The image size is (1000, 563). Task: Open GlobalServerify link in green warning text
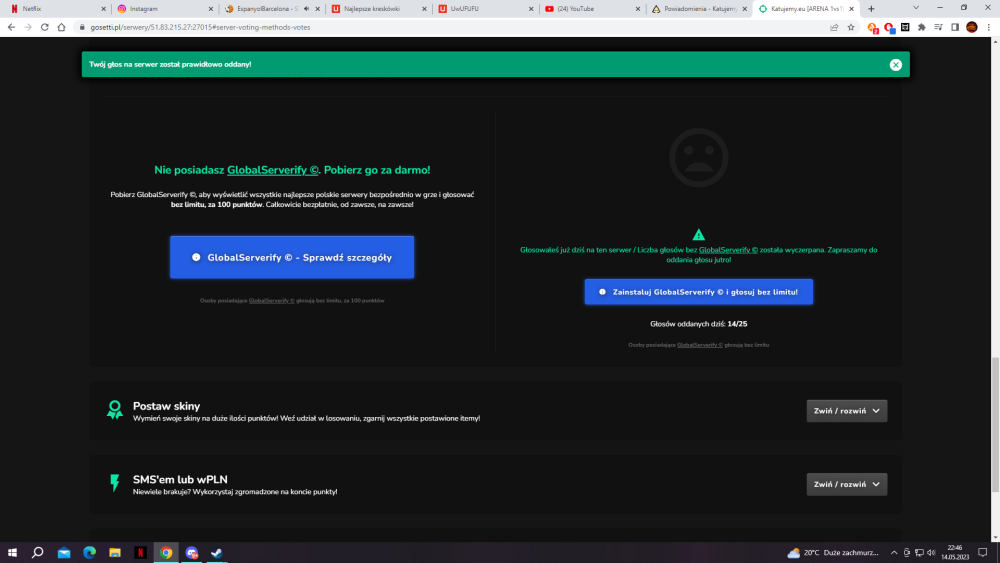pos(728,250)
